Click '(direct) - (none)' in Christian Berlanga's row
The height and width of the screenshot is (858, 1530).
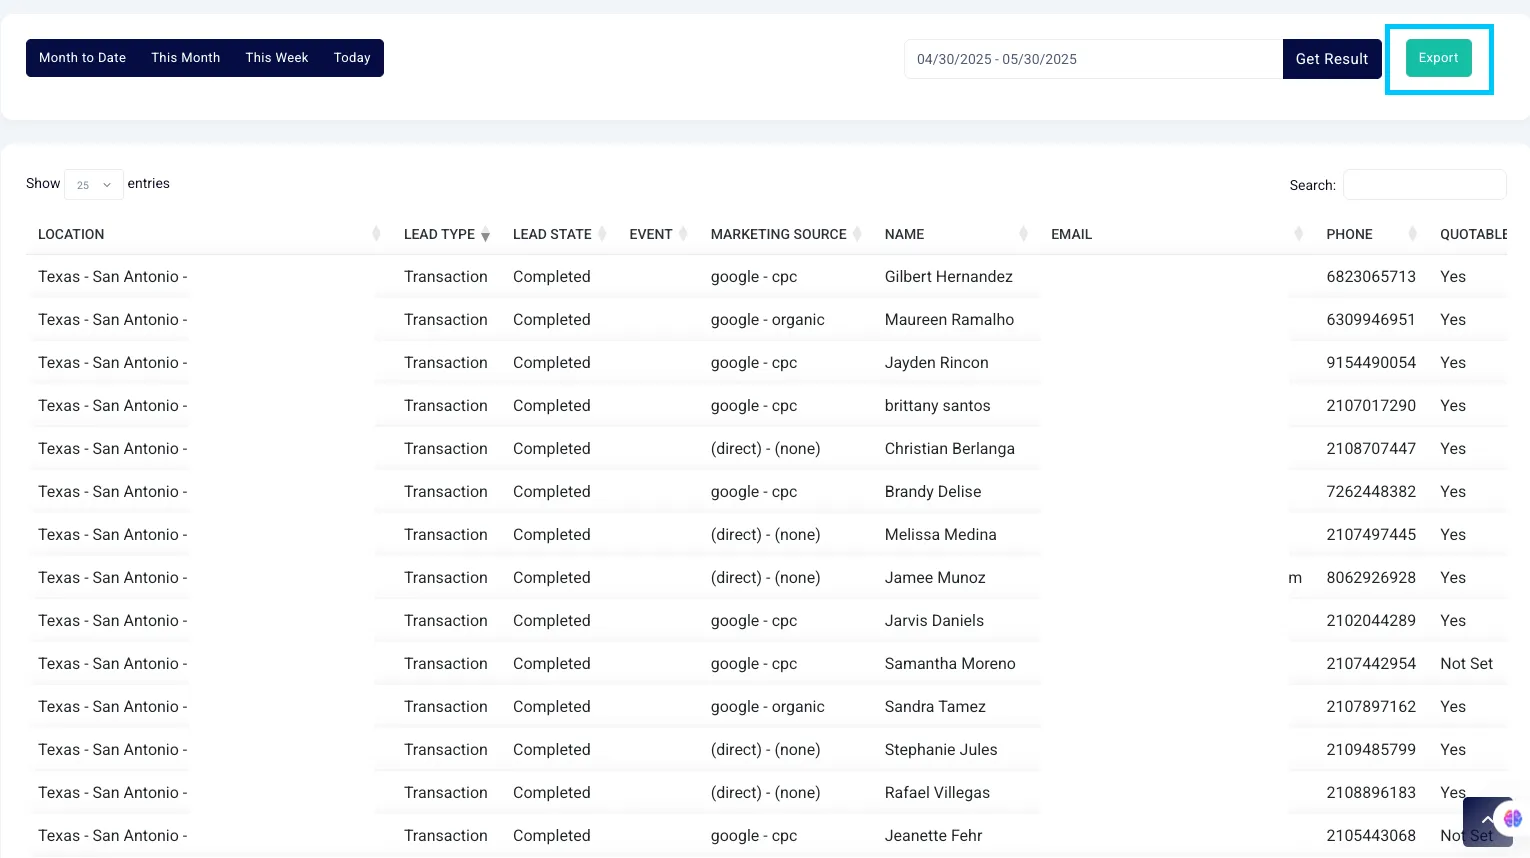point(766,449)
